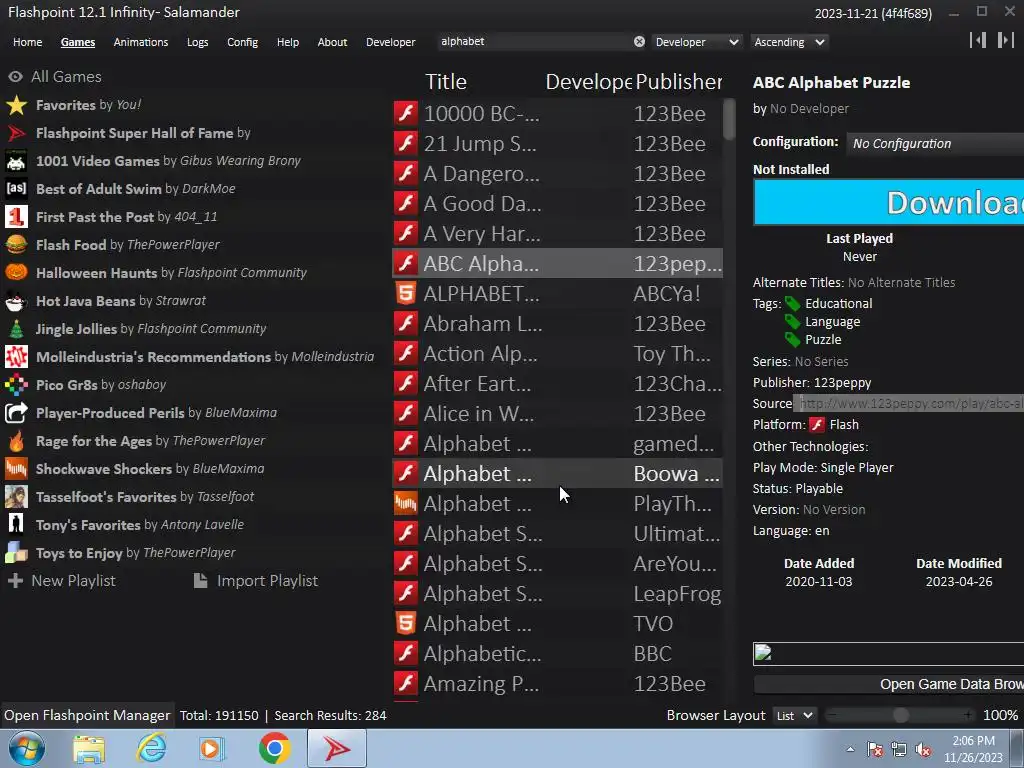This screenshot has height=768, width=1024.
Task: Open the Ascending order dropdown
Action: (x=790, y=42)
